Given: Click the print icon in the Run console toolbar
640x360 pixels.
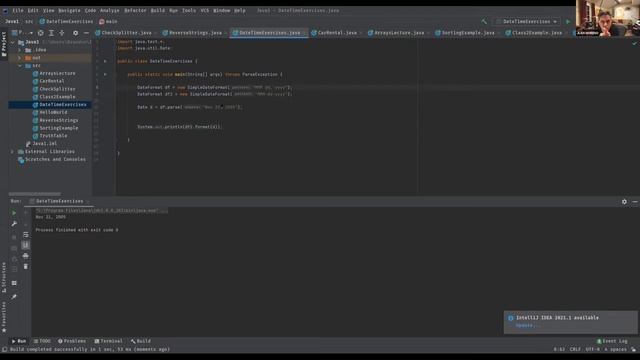Looking at the screenshot, I should (x=26, y=256).
